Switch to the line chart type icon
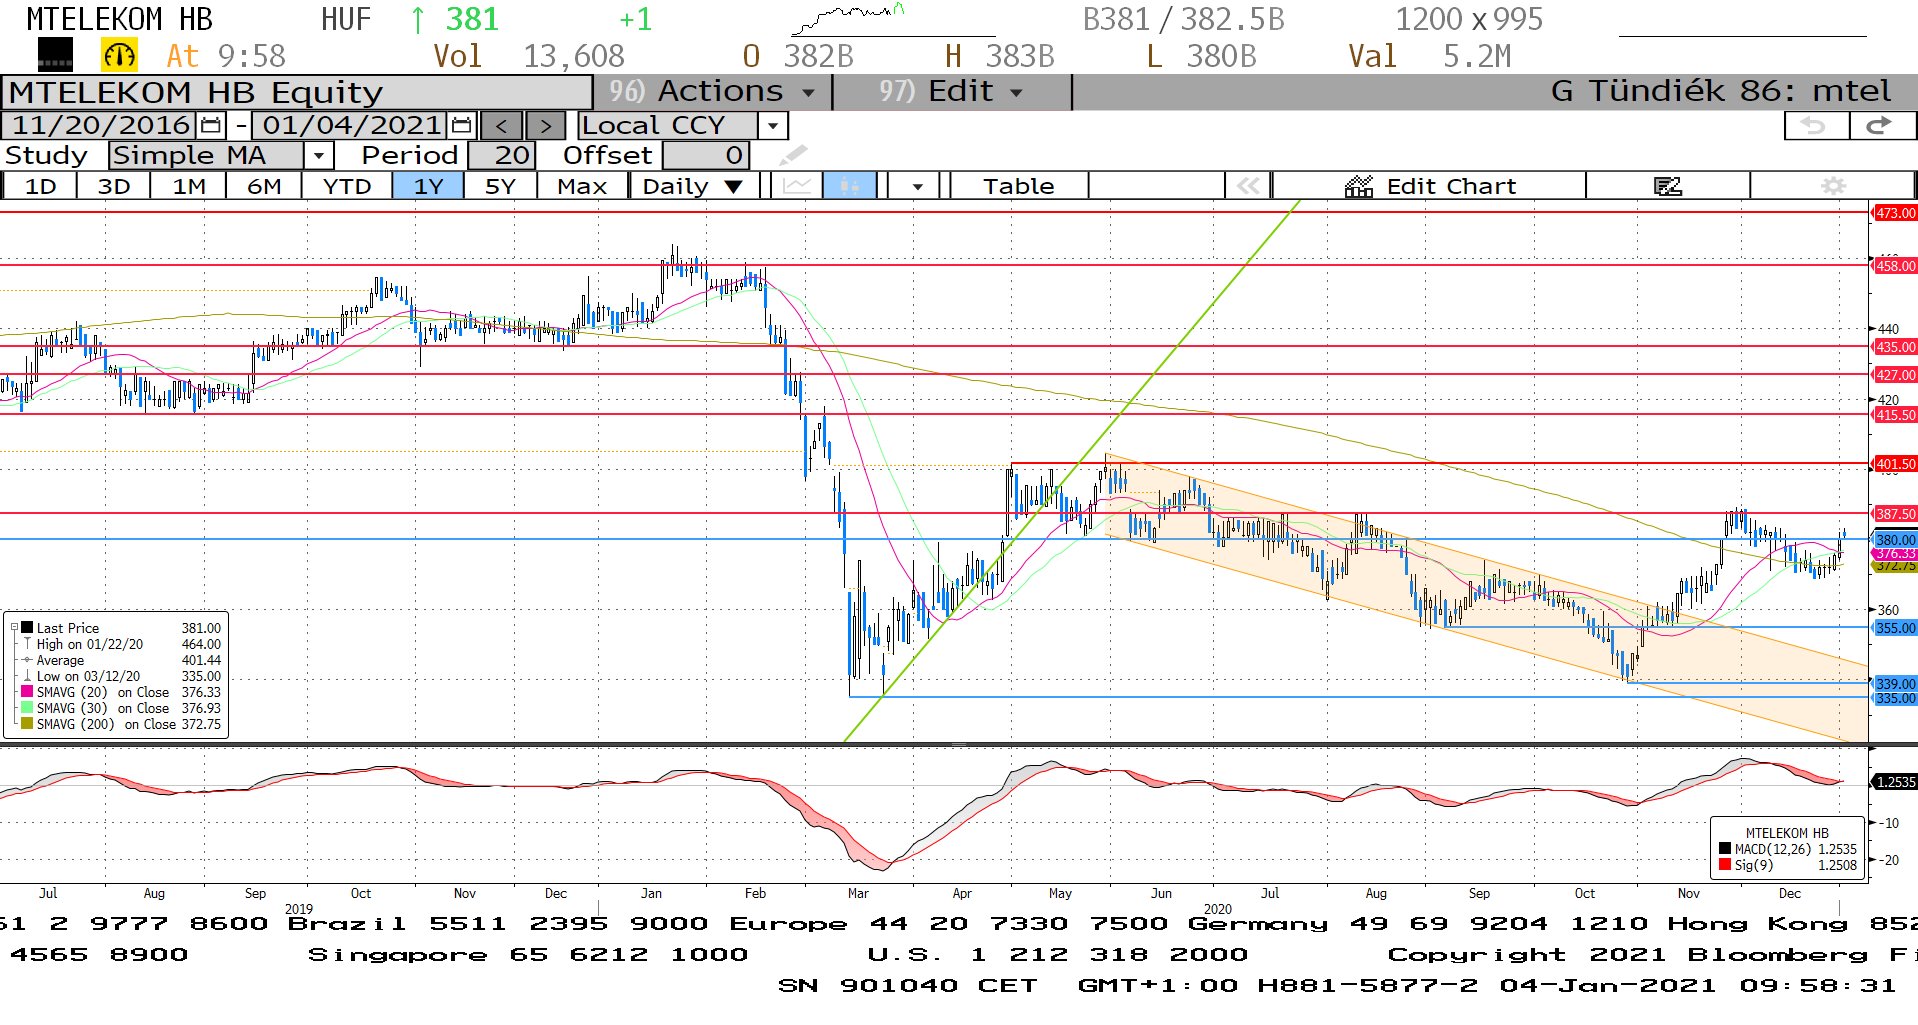The height and width of the screenshot is (1025, 1918). point(797,186)
